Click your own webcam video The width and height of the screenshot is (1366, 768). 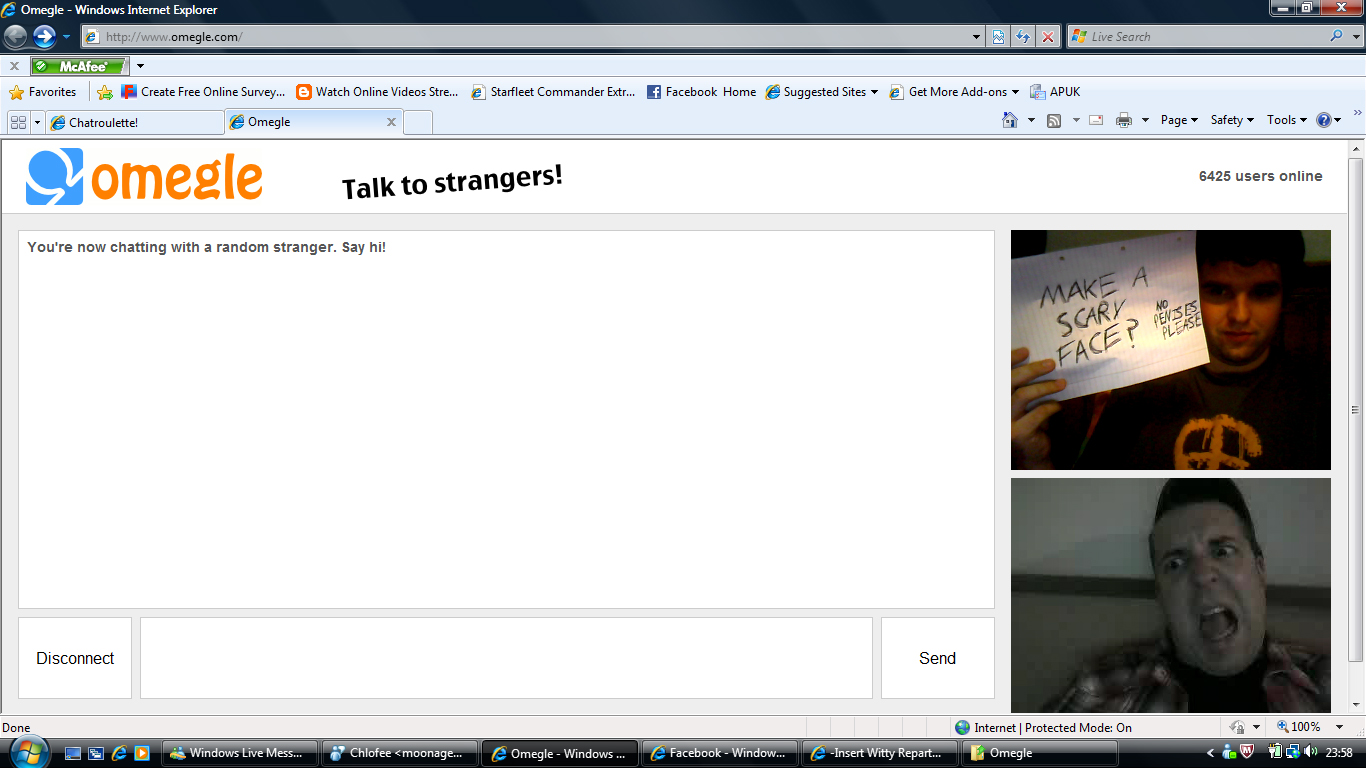pos(1171,596)
